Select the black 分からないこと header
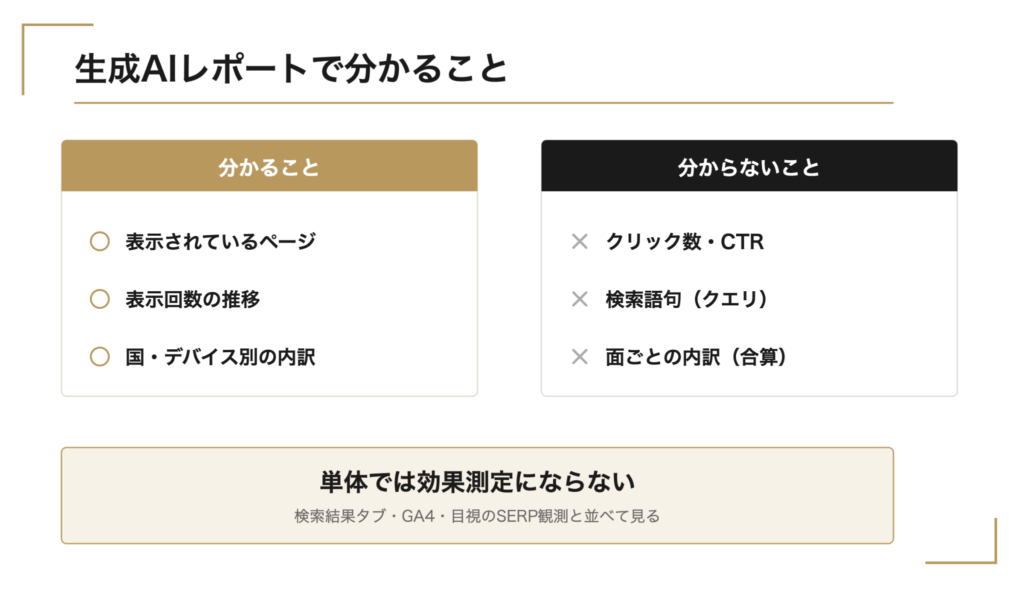Viewport: 1024px width, 591px height. click(749, 166)
